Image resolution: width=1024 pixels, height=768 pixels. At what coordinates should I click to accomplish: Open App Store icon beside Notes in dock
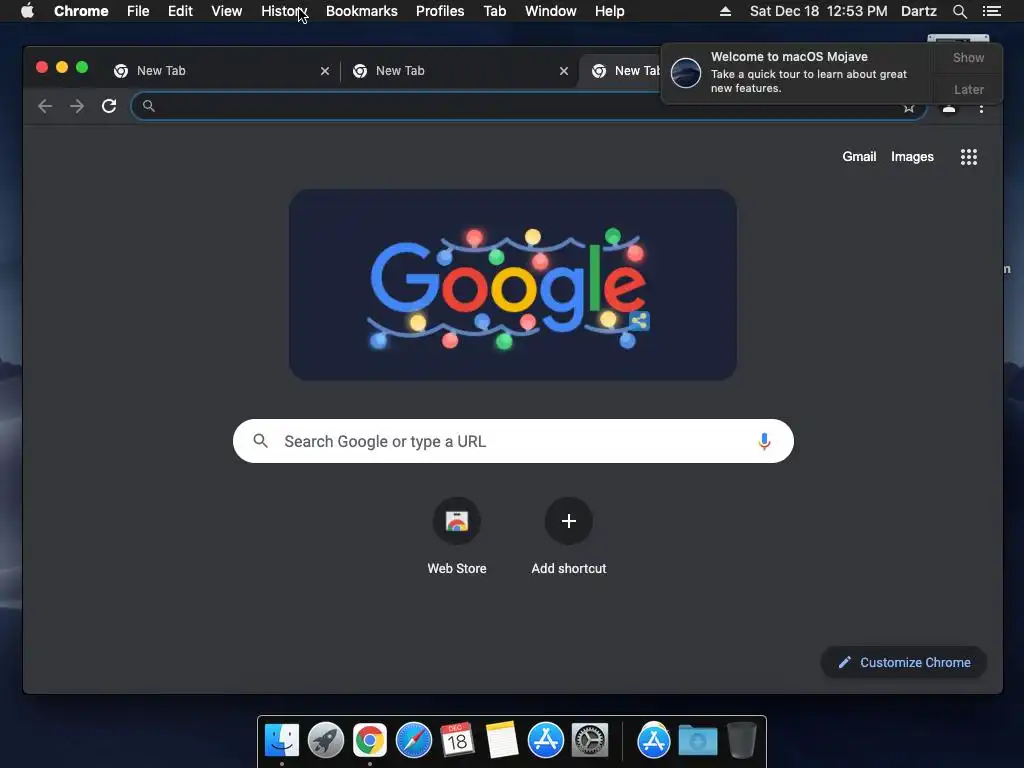coord(546,740)
